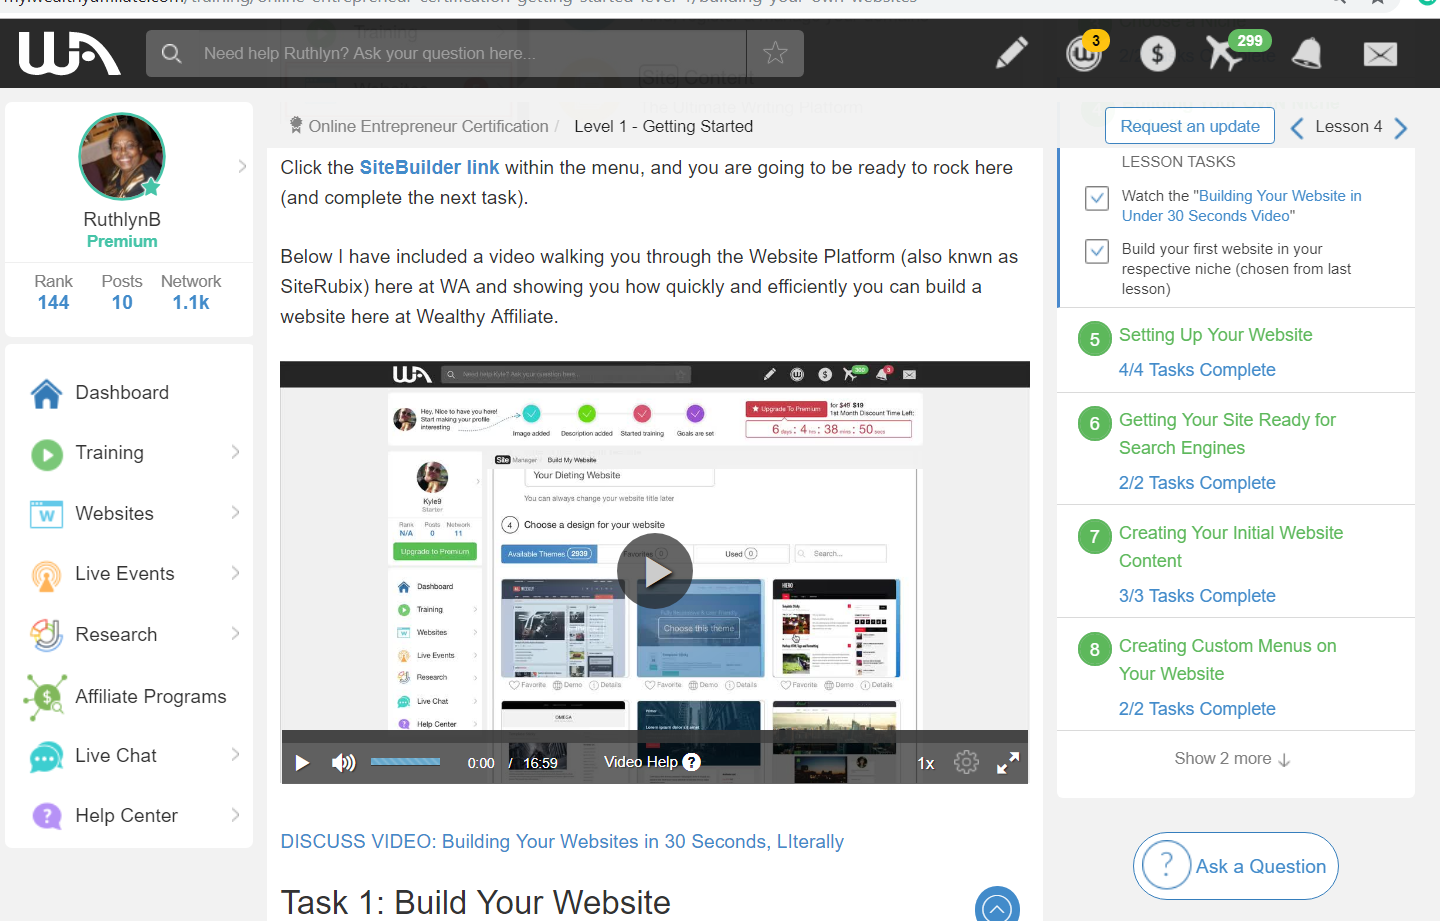Mute the video with speaker icon
The height and width of the screenshot is (921, 1440).
point(343,763)
